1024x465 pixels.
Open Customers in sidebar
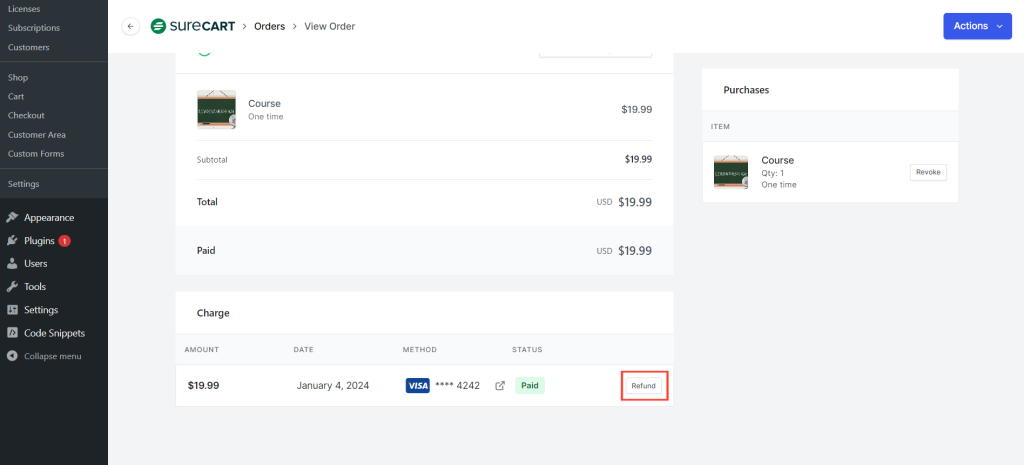pyautogui.click(x=28, y=47)
